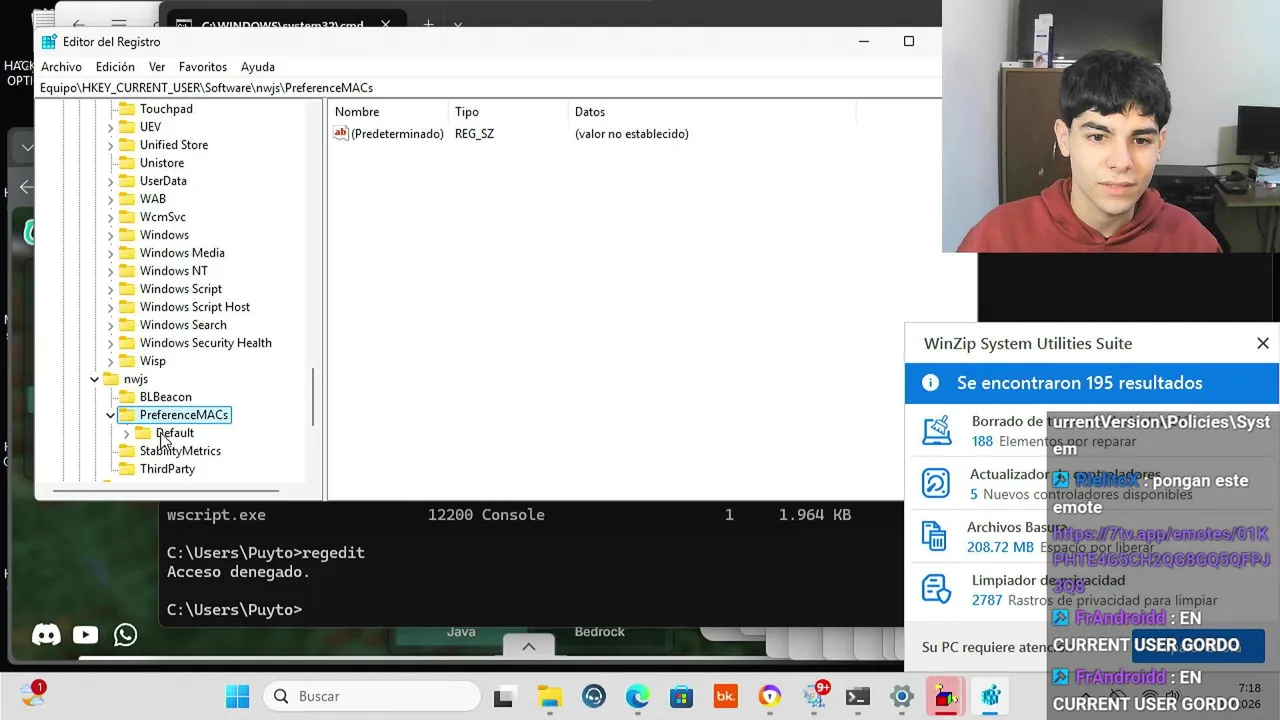1280x720 pixels.
Task: Click the WinZip info icon on the results banner
Action: [930, 383]
